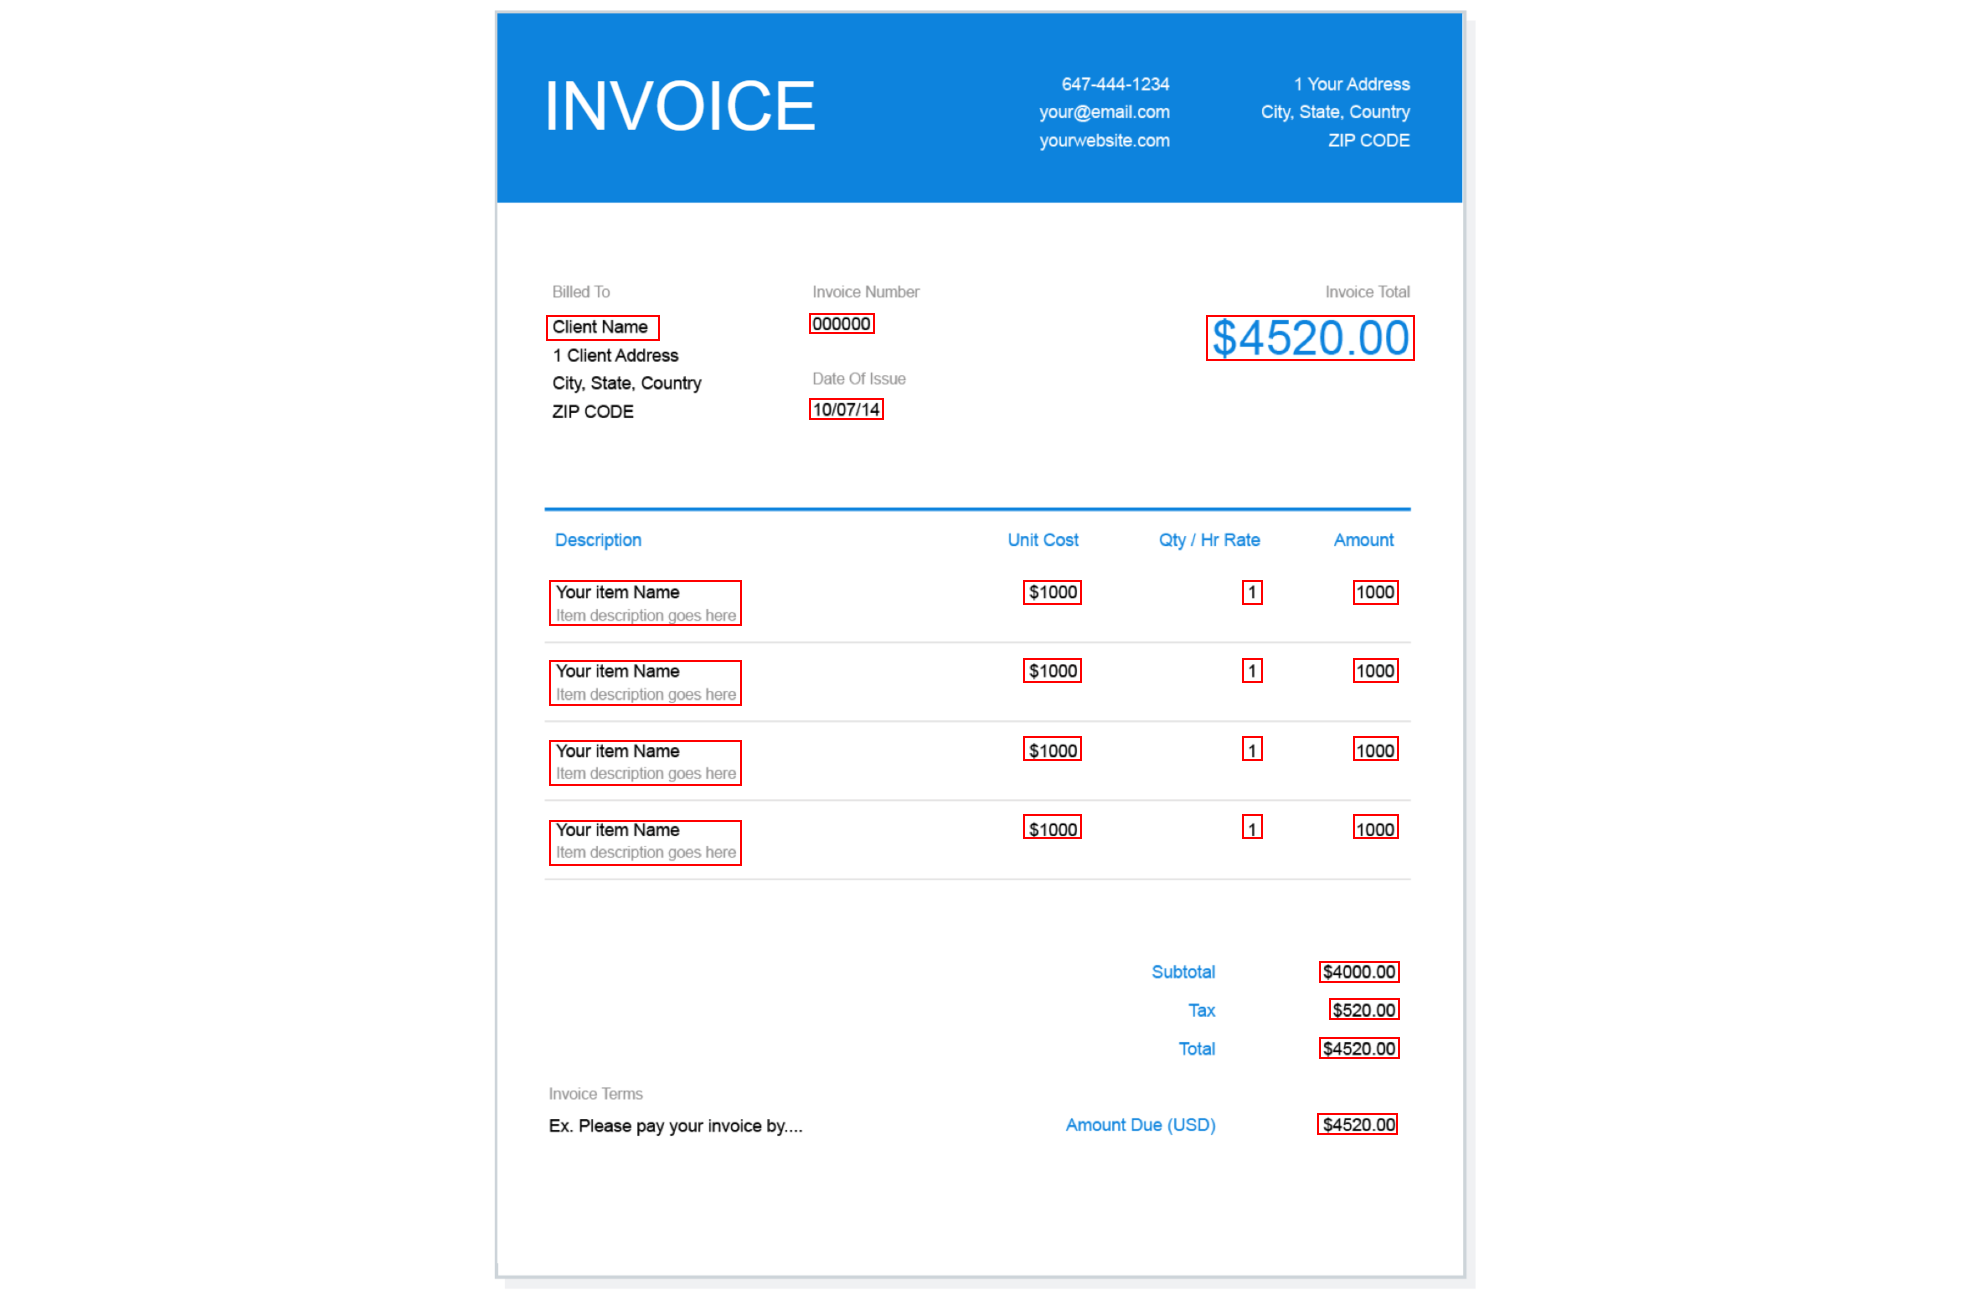
Task: Edit the second item description field
Action: coord(644,694)
